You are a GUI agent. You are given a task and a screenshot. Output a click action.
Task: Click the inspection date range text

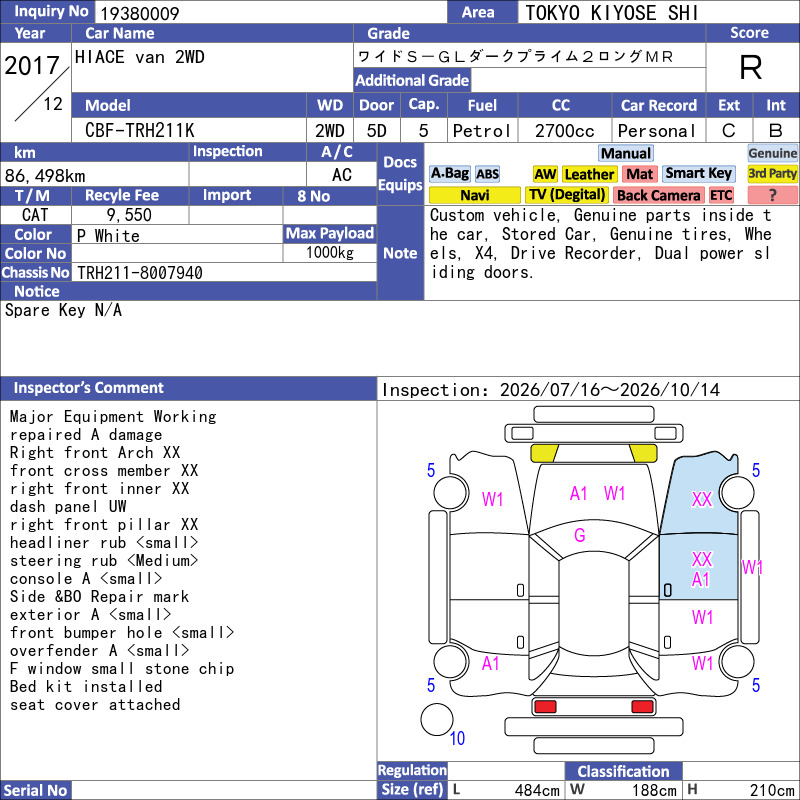[x=551, y=390]
